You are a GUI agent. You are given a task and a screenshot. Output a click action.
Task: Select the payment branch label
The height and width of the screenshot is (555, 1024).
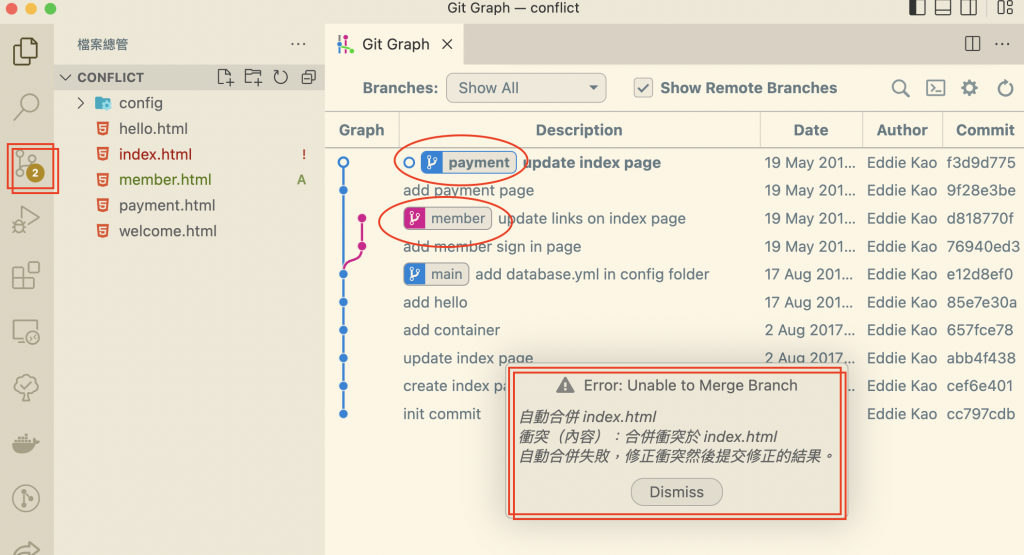tap(469, 163)
